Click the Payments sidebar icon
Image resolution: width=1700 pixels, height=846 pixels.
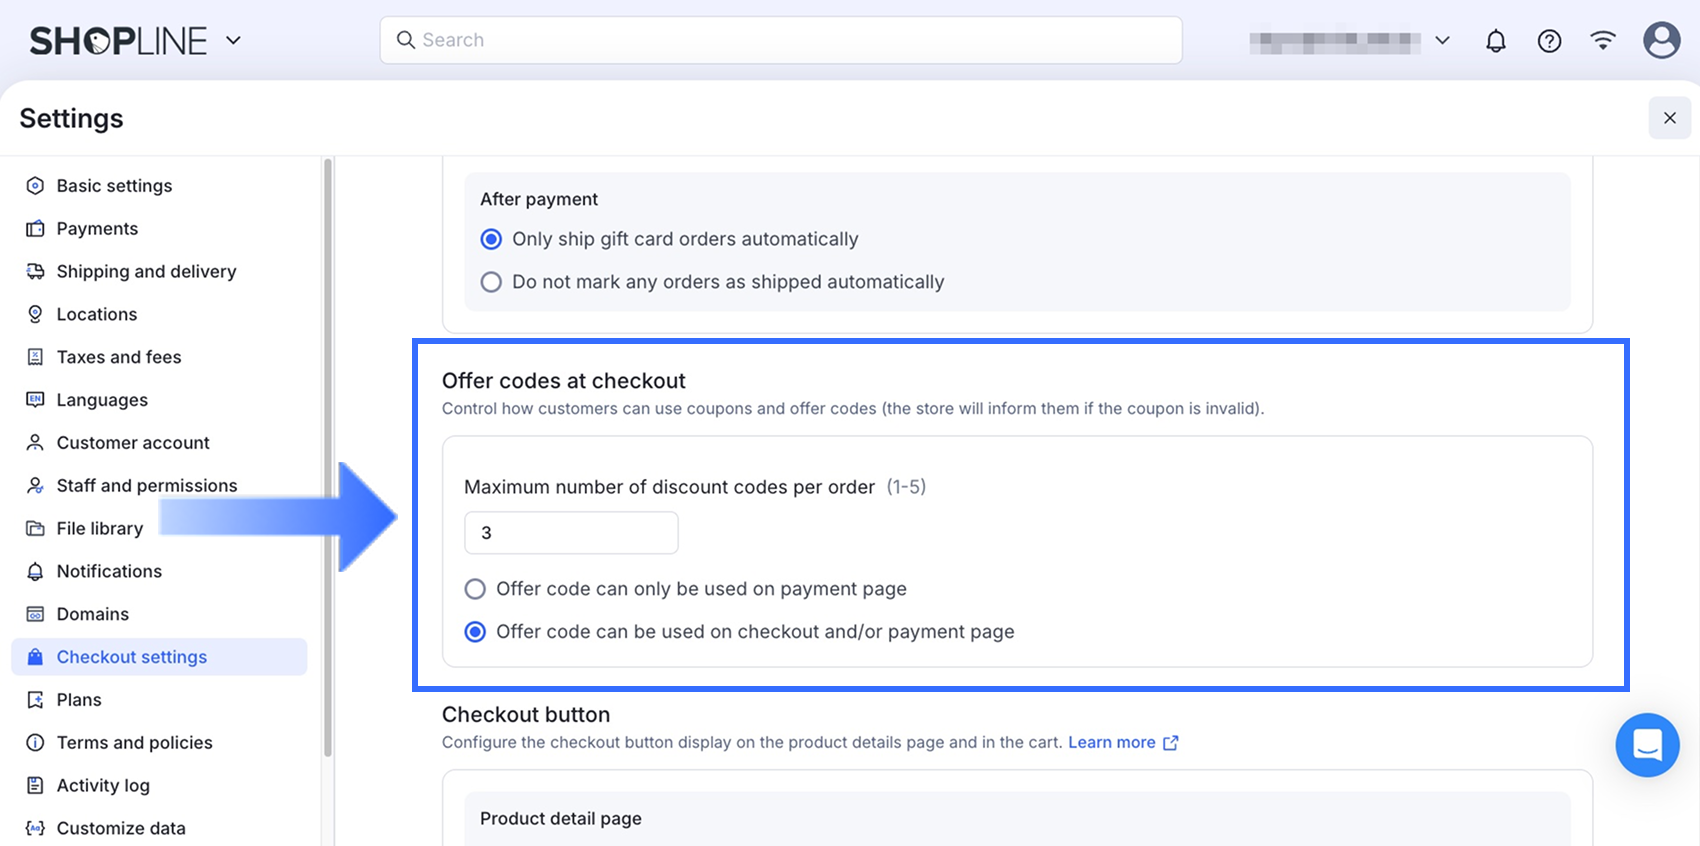click(35, 229)
